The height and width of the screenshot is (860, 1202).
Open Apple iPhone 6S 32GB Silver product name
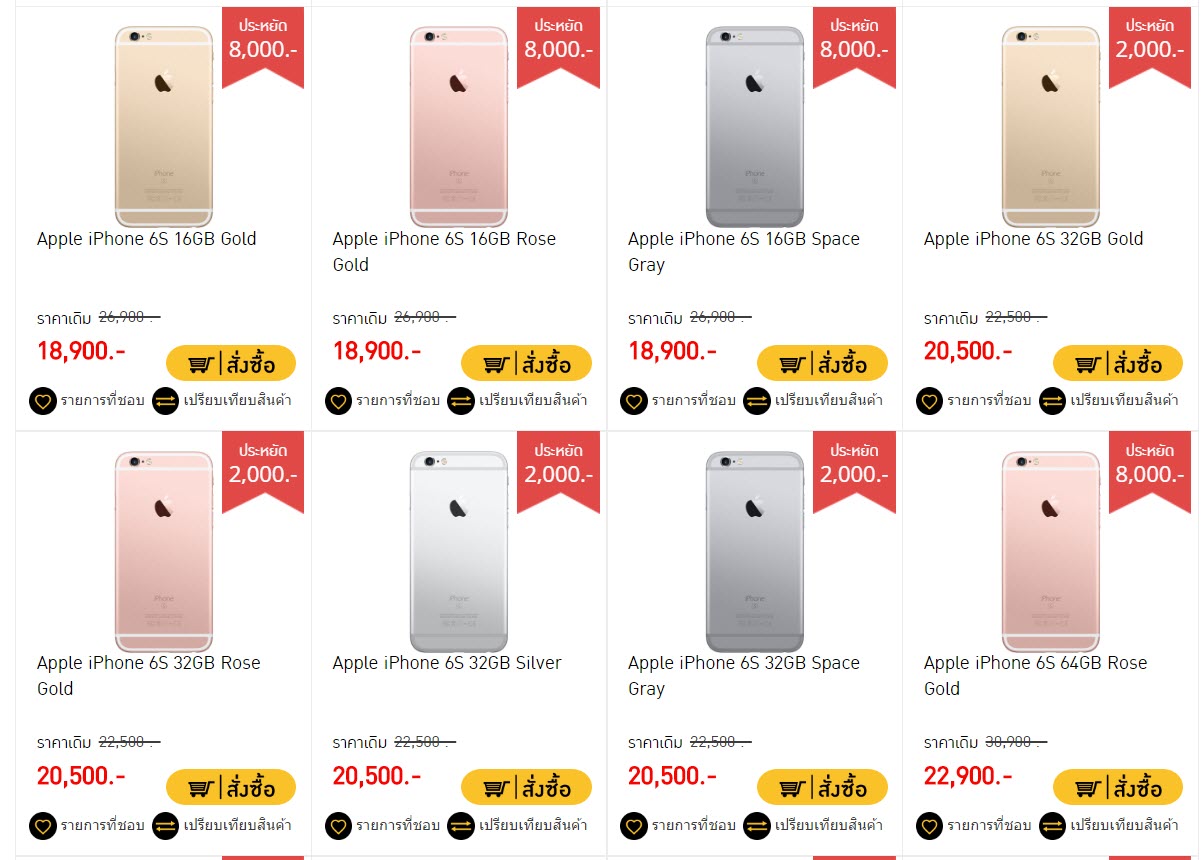pos(447,663)
